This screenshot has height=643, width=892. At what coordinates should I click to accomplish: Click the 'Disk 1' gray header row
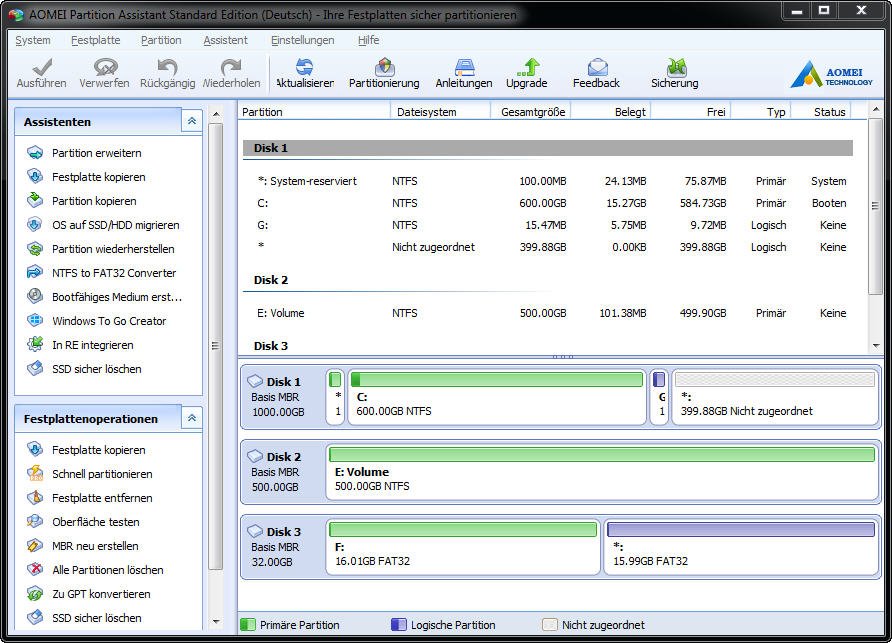pyautogui.click(x=548, y=148)
